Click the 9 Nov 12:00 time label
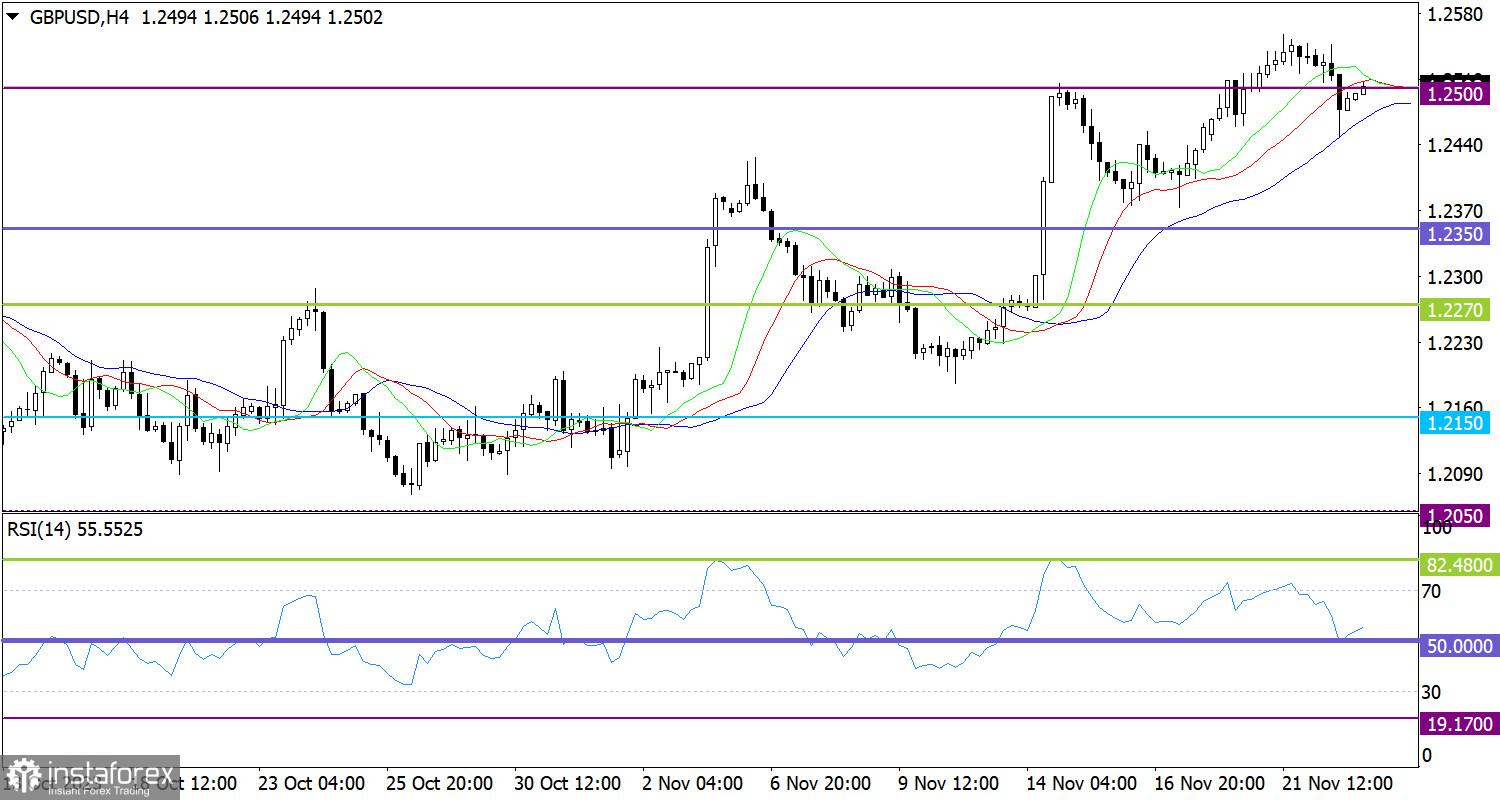 pyautogui.click(x=949, y=782)
